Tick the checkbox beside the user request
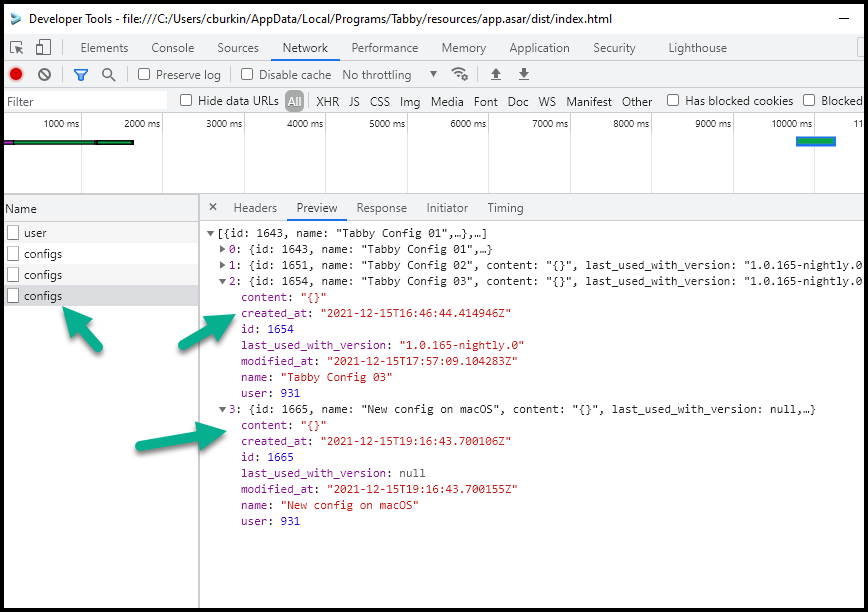The width and height of the screenshot is (868, 612). pos(13,232)
